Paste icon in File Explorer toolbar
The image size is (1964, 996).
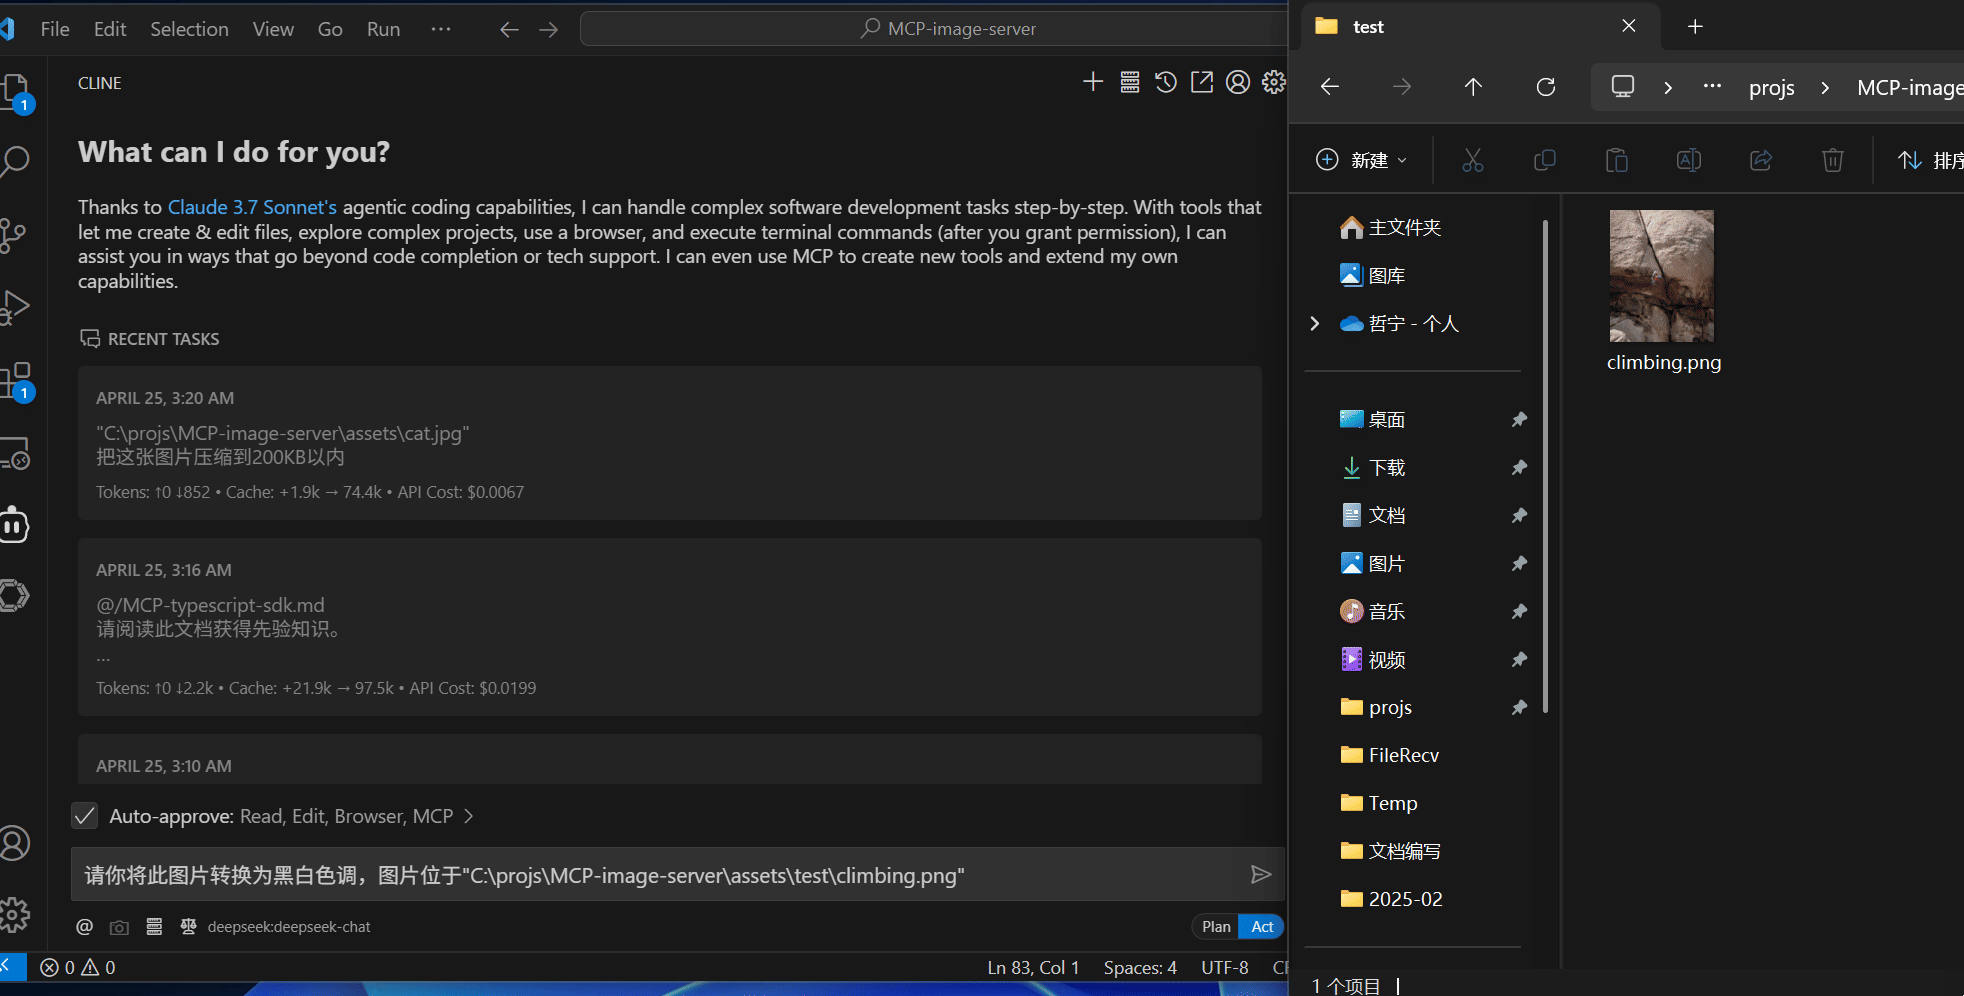[x=1617, y=160]
